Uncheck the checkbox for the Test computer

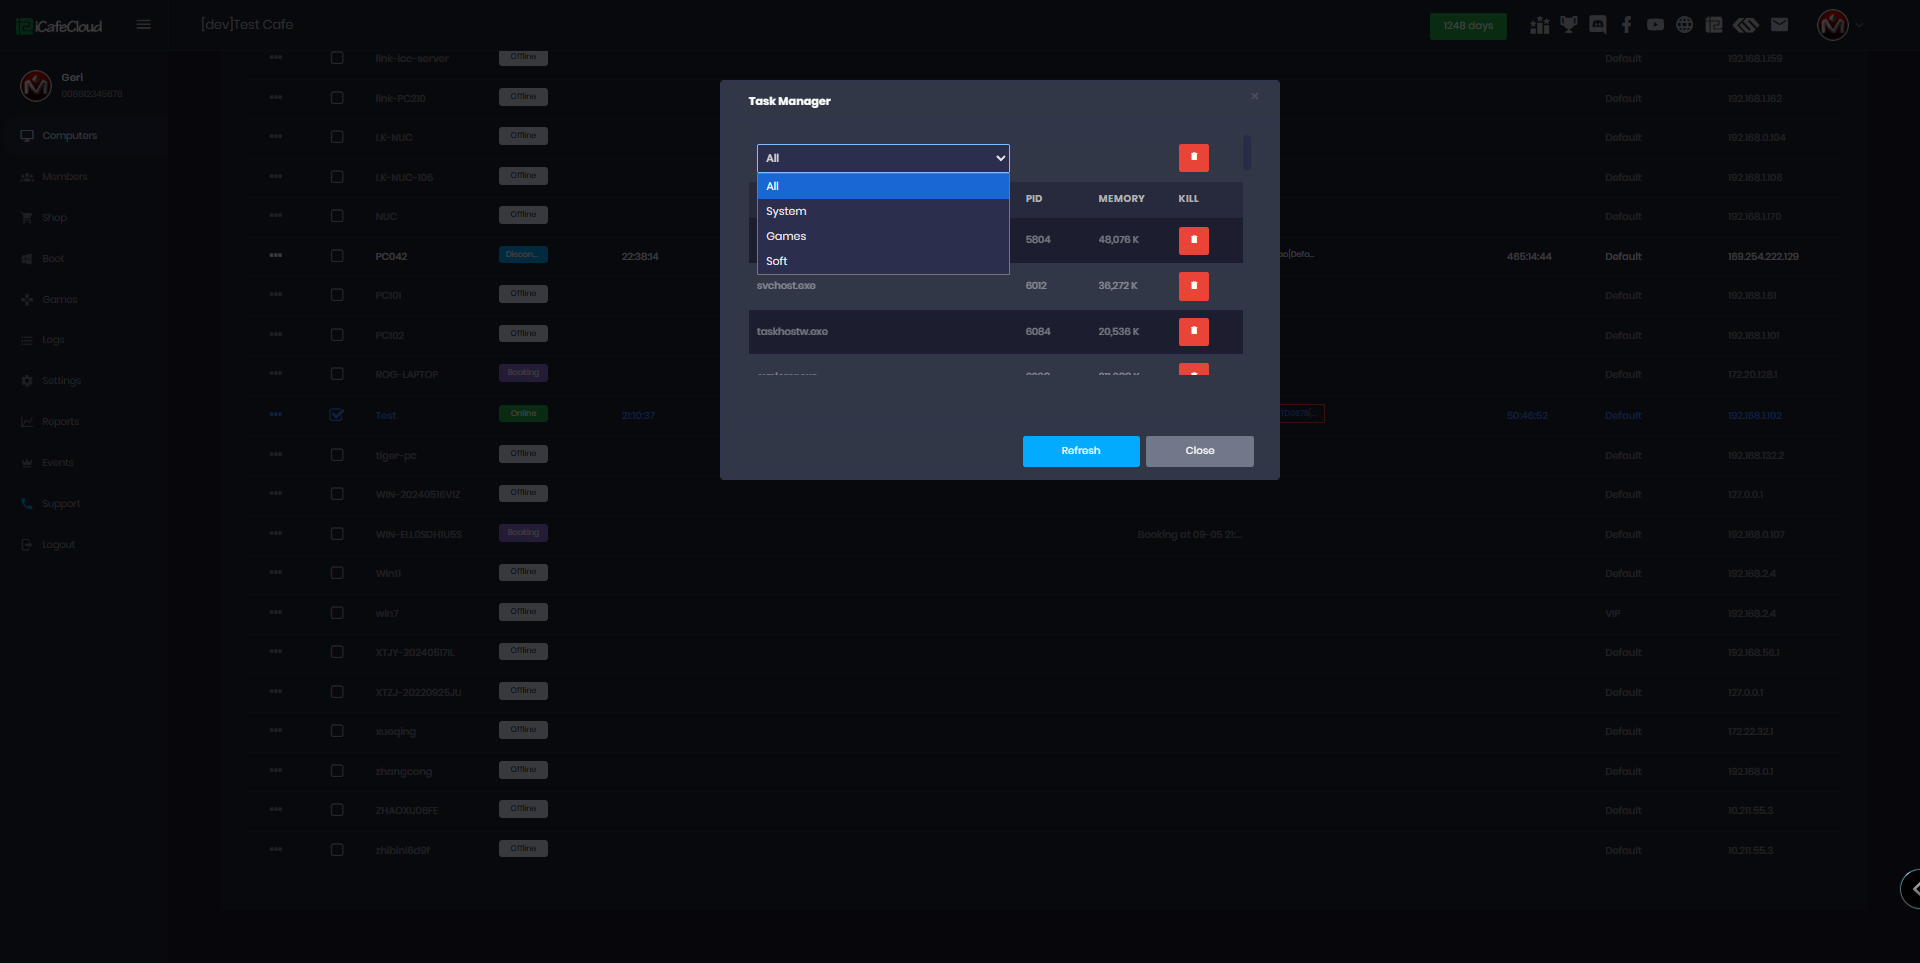(x=337, y=415)
